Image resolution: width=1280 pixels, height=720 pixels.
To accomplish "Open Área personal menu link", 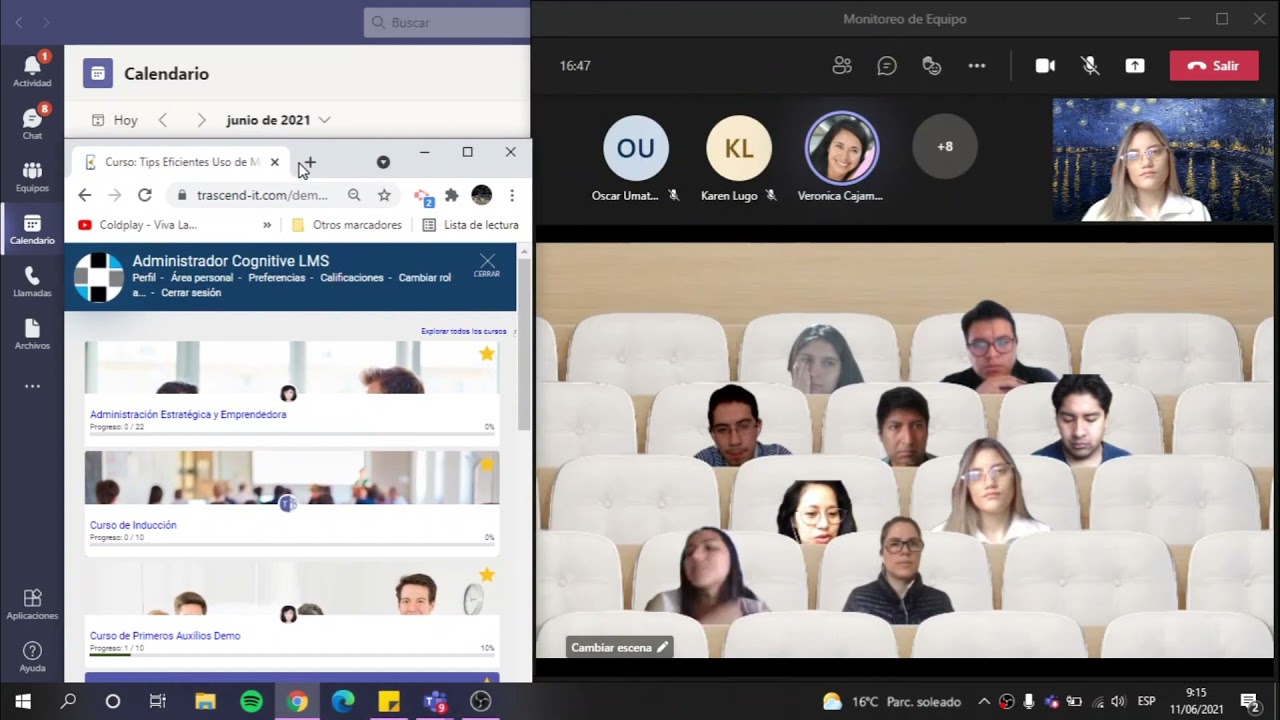I will [x=202, y=278].
